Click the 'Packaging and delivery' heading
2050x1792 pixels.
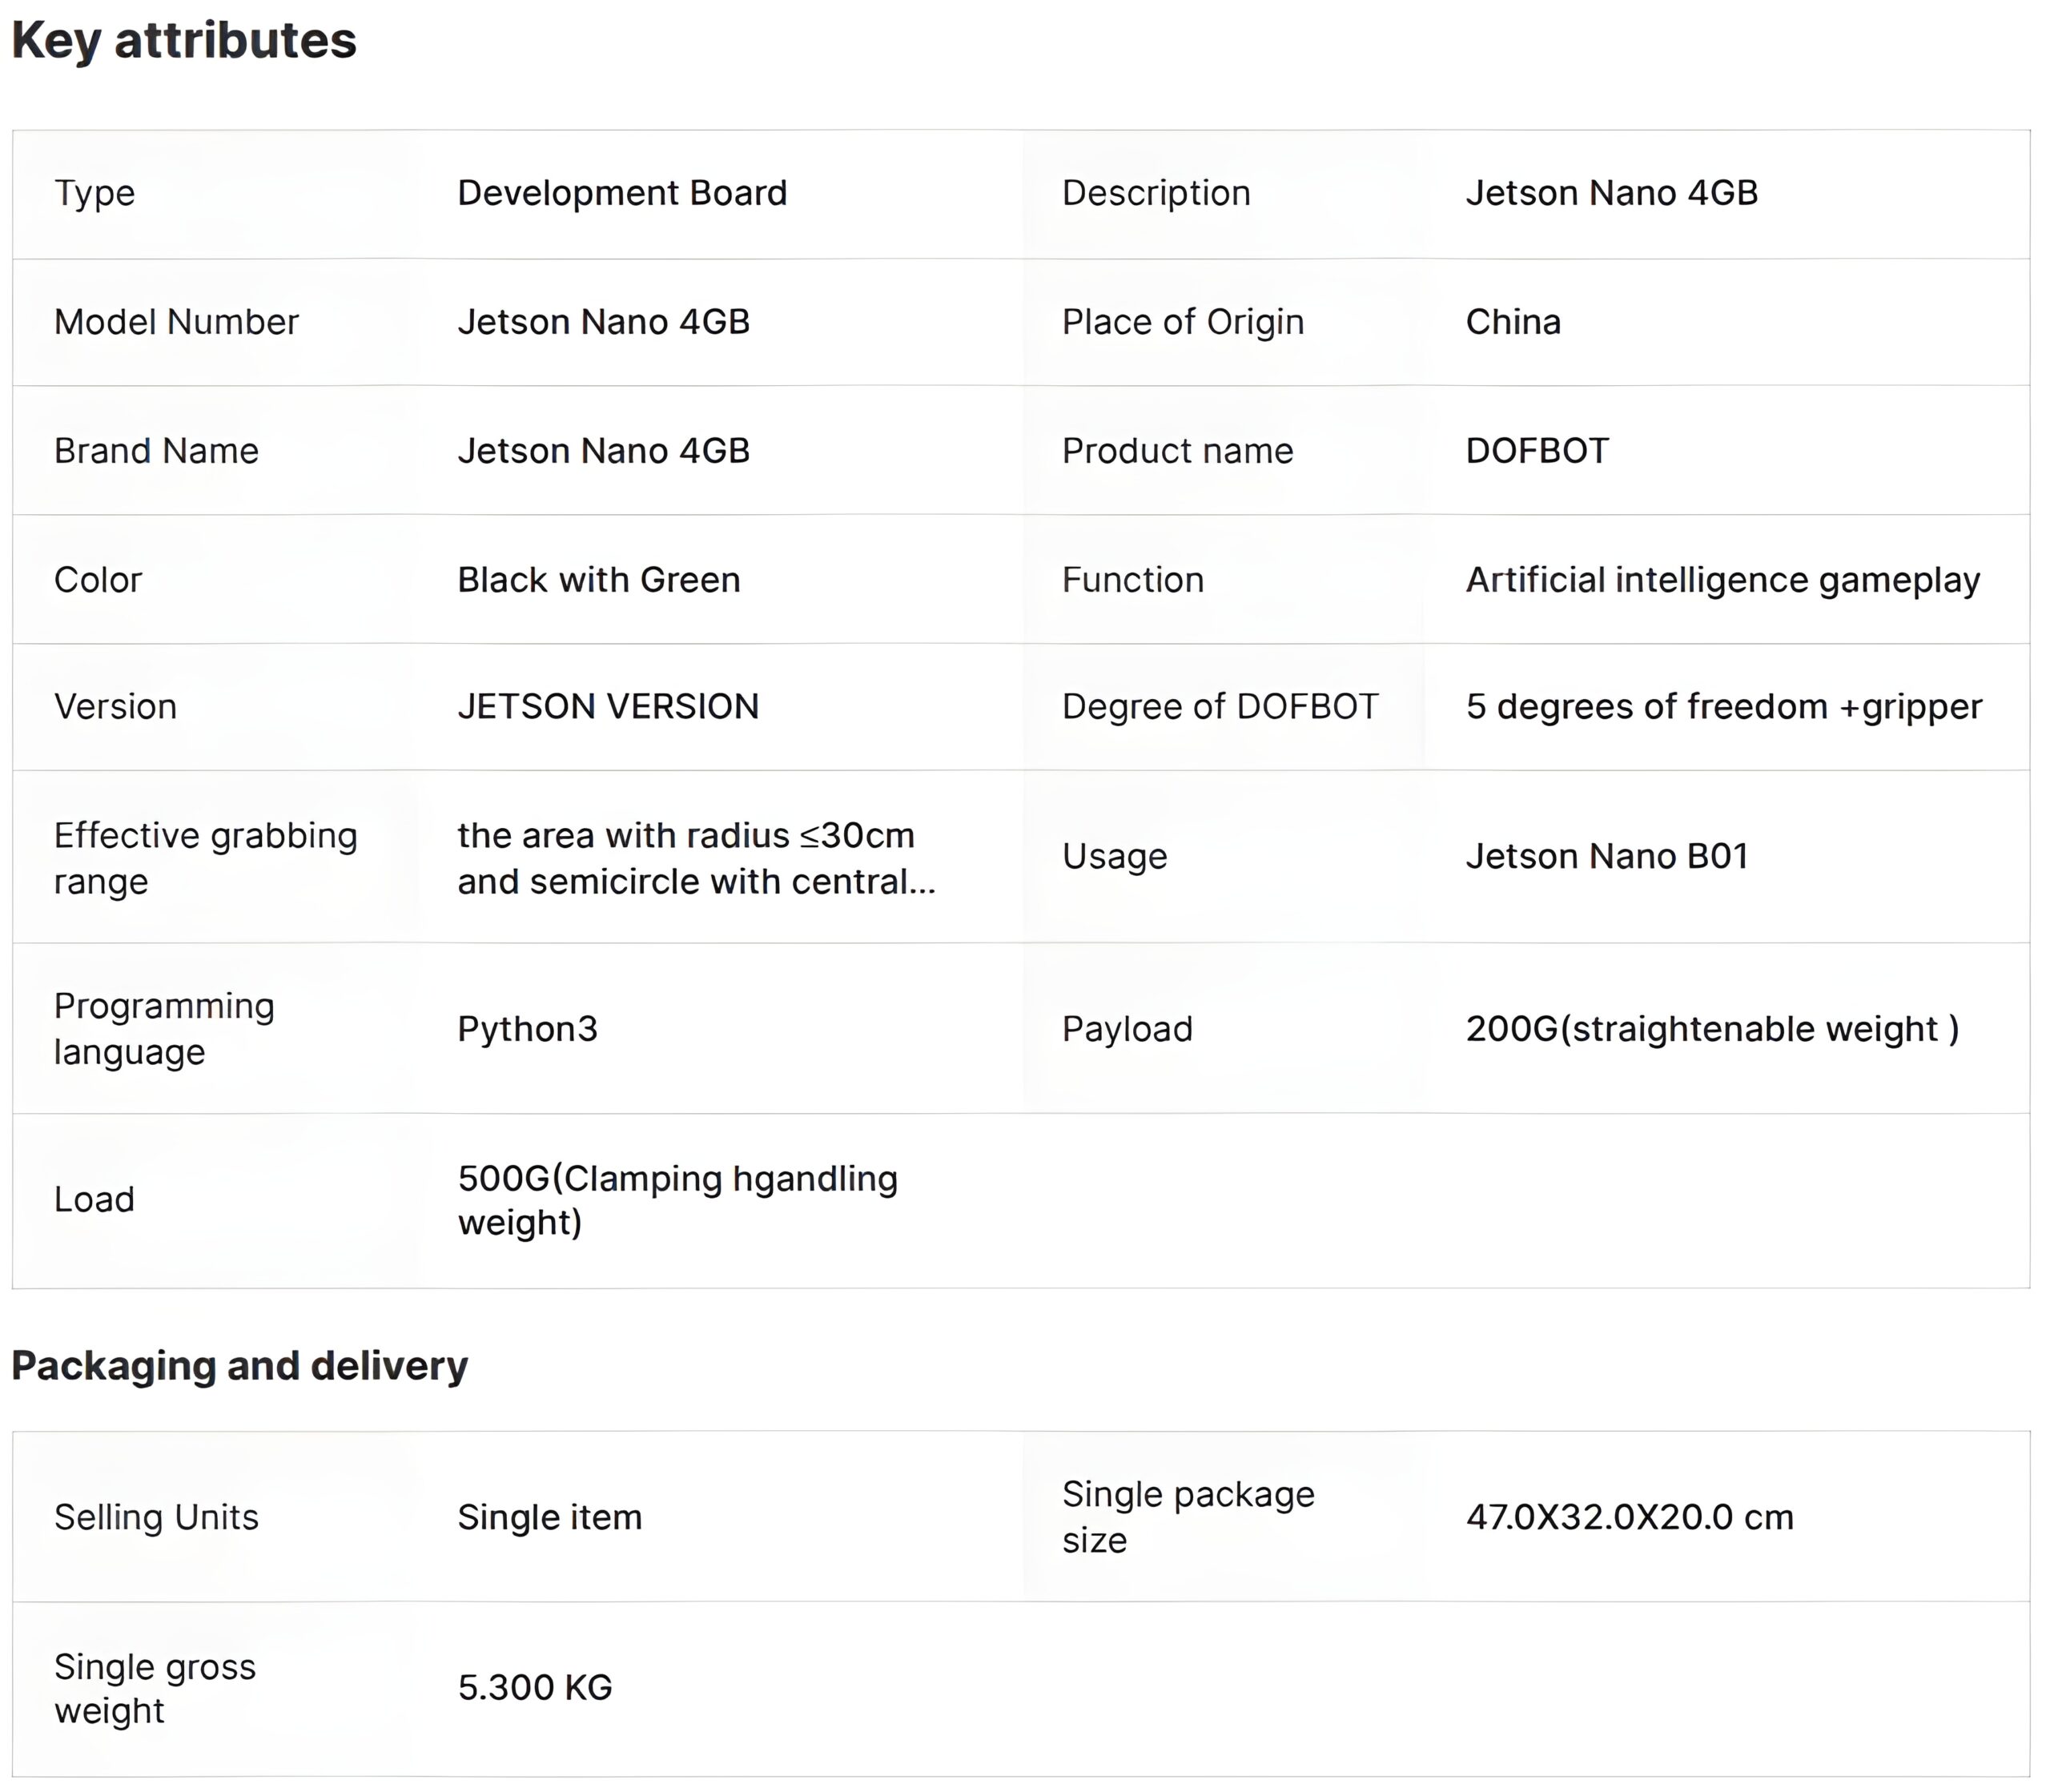click(x=239, y=1366)
